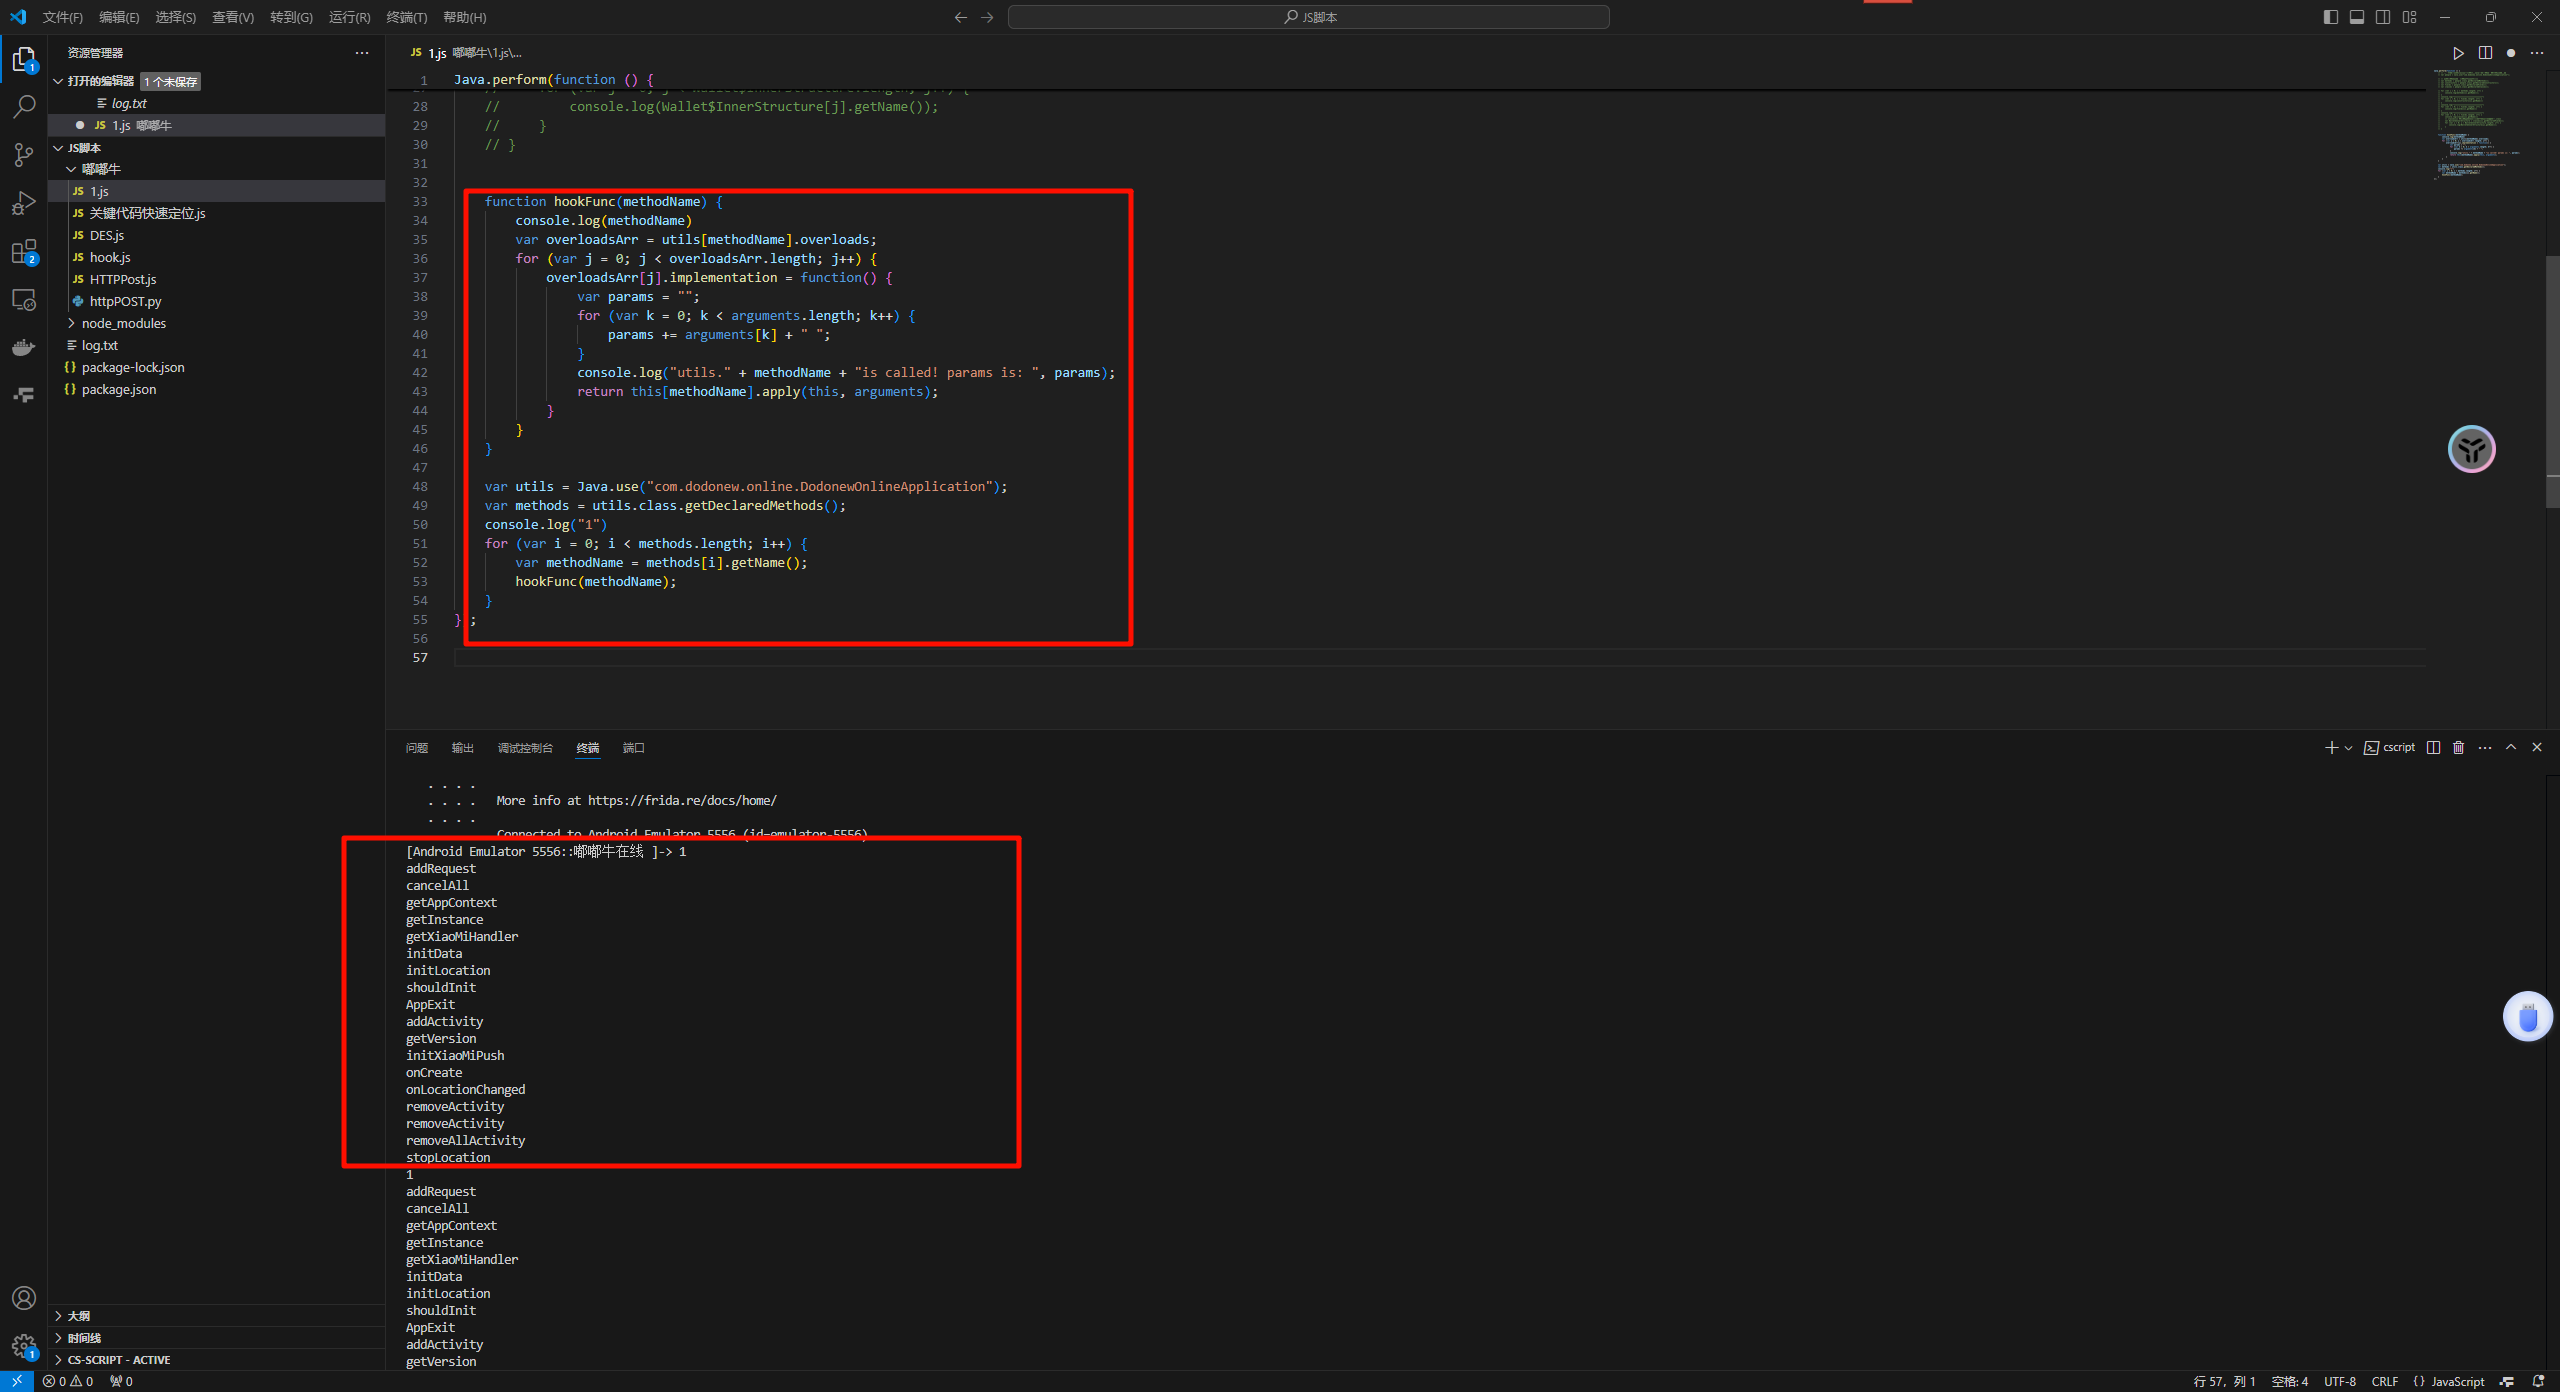
Task: Open the Extensions view
Action: click(24, 251)
